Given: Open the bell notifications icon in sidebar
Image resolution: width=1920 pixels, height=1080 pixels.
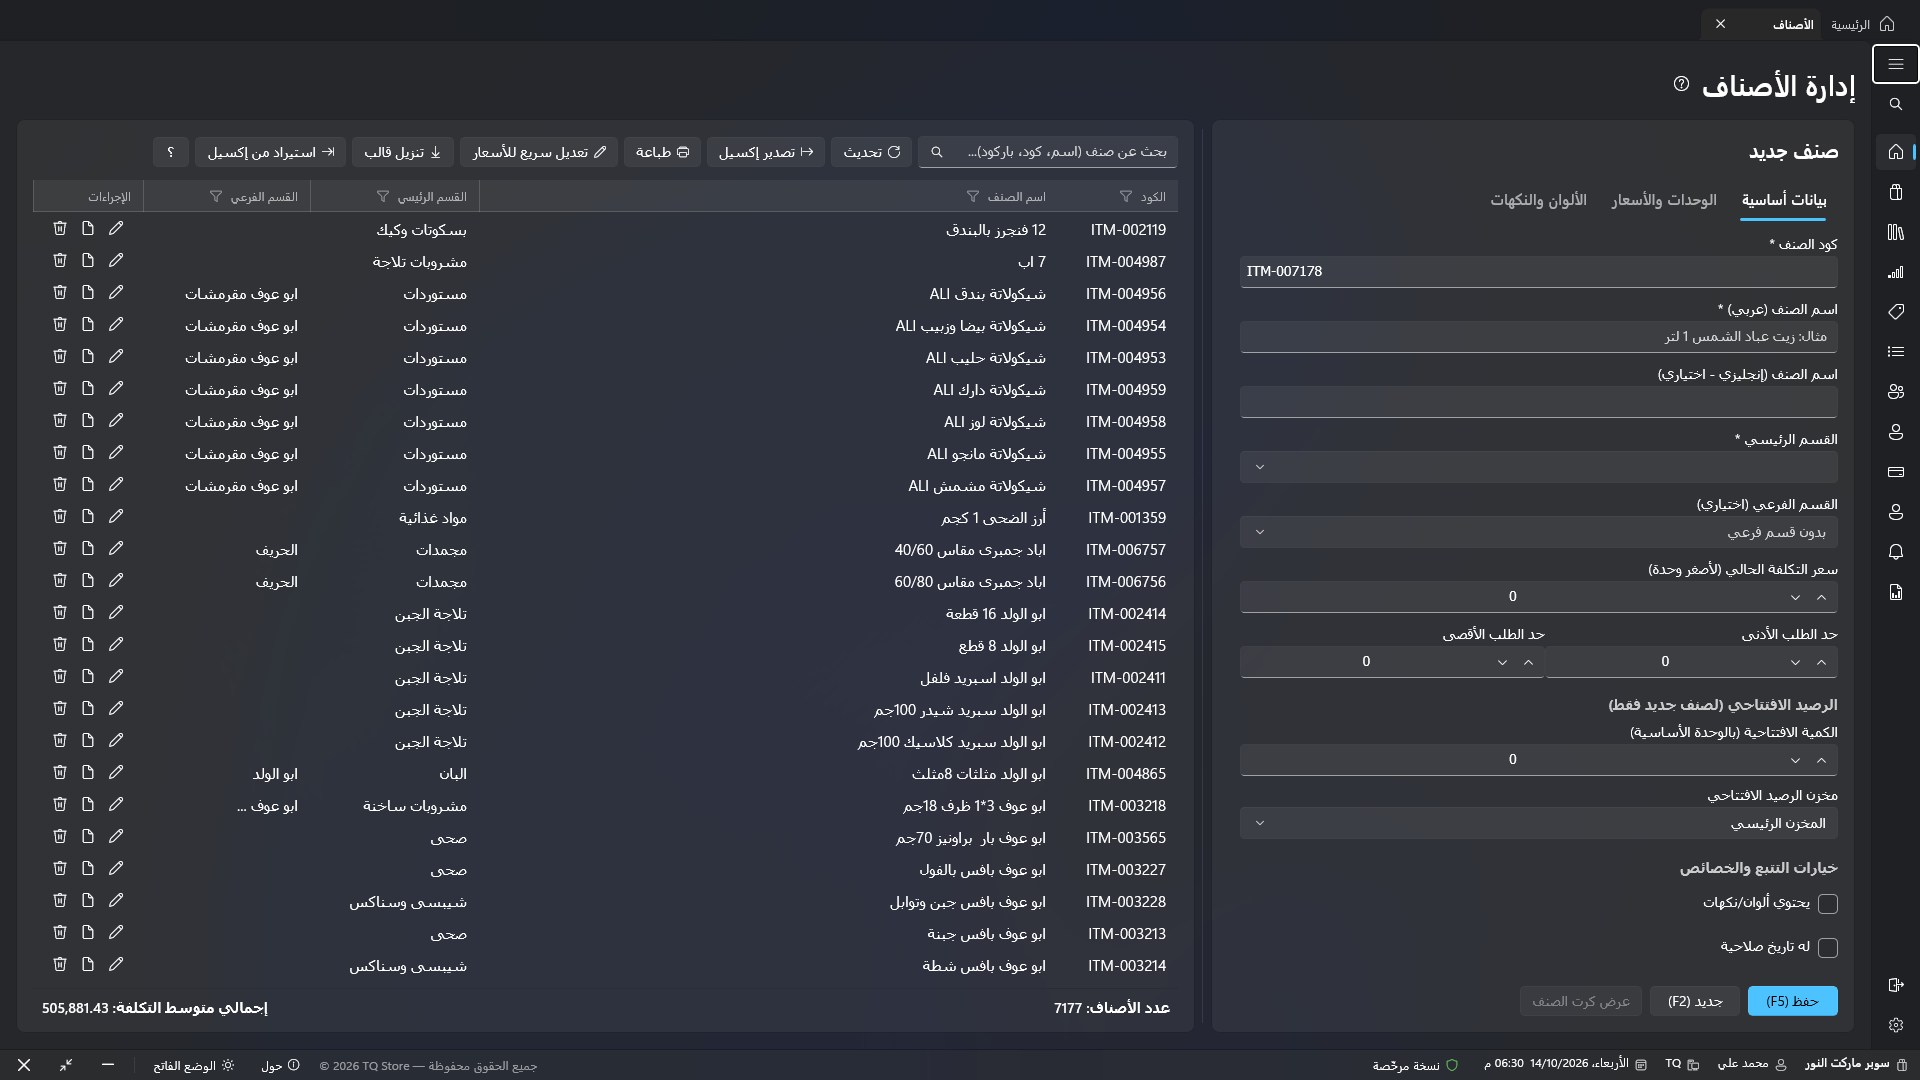Looking at the screenshot, I should (1895, 552).
